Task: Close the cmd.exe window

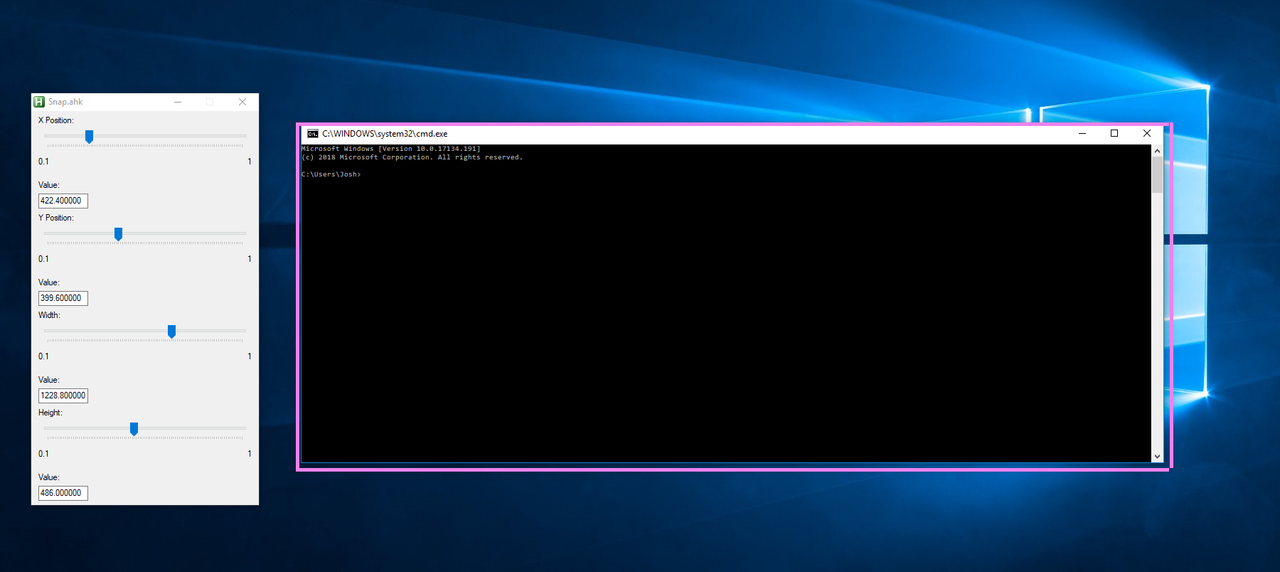Action: (1146, 134)
